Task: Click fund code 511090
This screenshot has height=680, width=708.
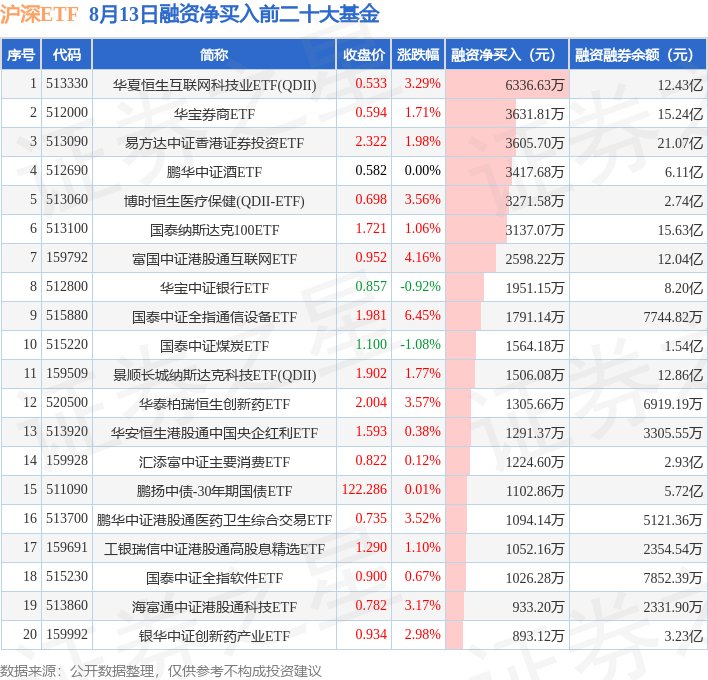Action: [x=67, y=489]
